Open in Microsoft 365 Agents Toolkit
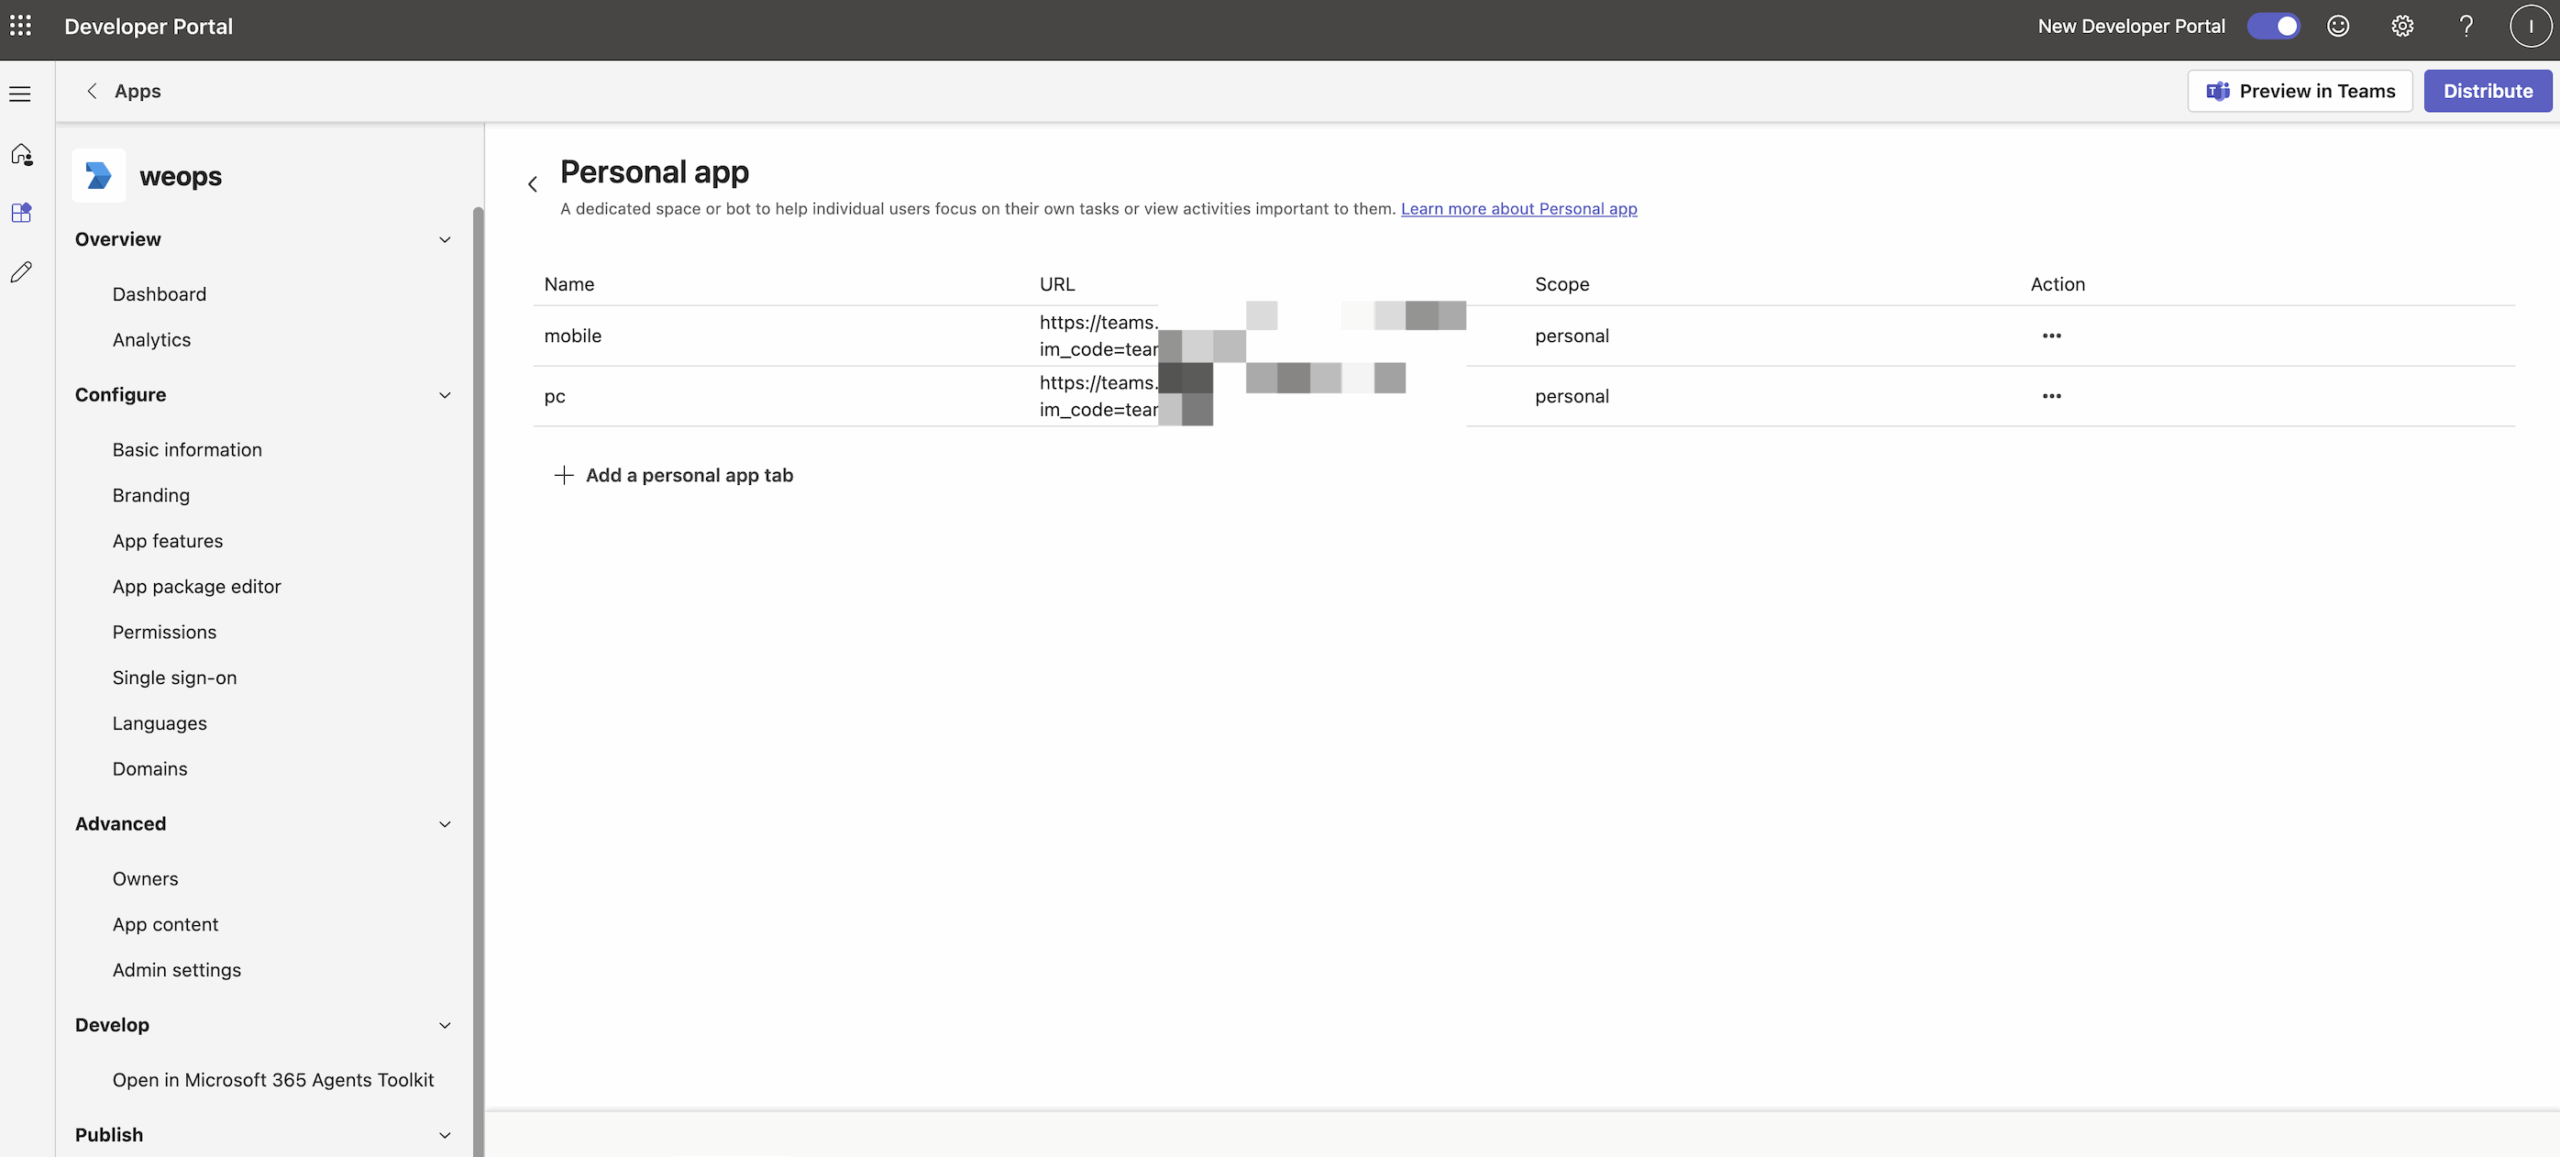This screenshot has width=2560, height=1157. (x=273, y=1080)
